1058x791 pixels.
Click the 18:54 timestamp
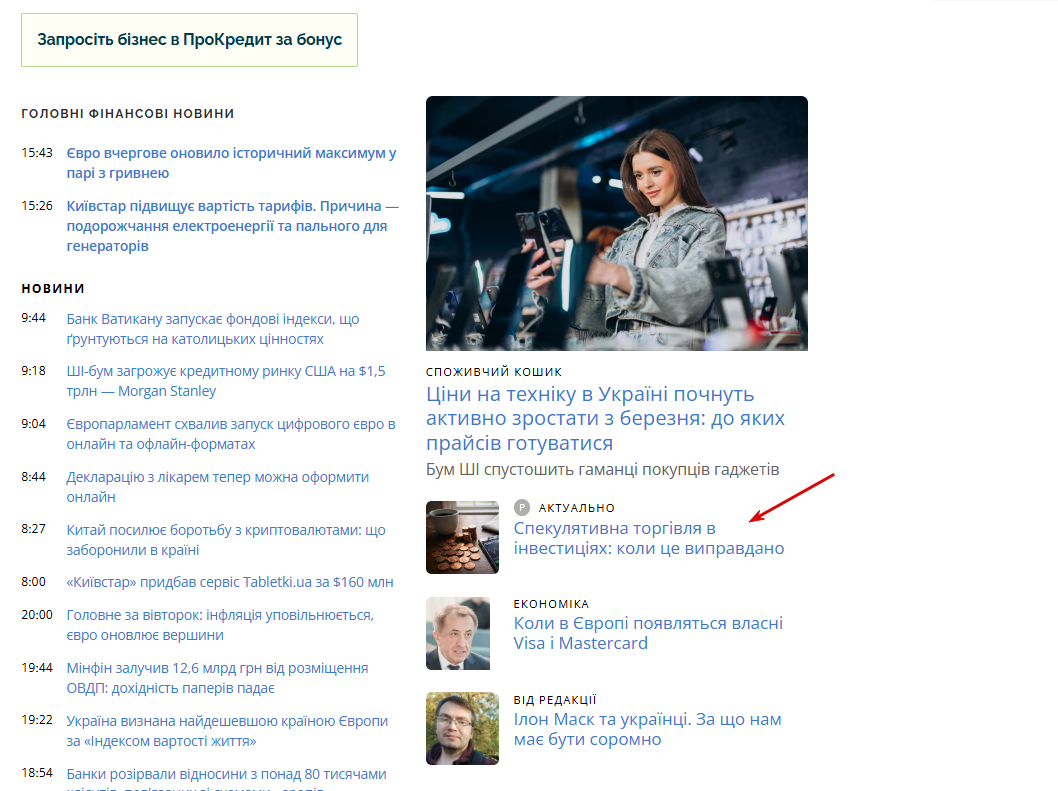(x=36, y=773)
